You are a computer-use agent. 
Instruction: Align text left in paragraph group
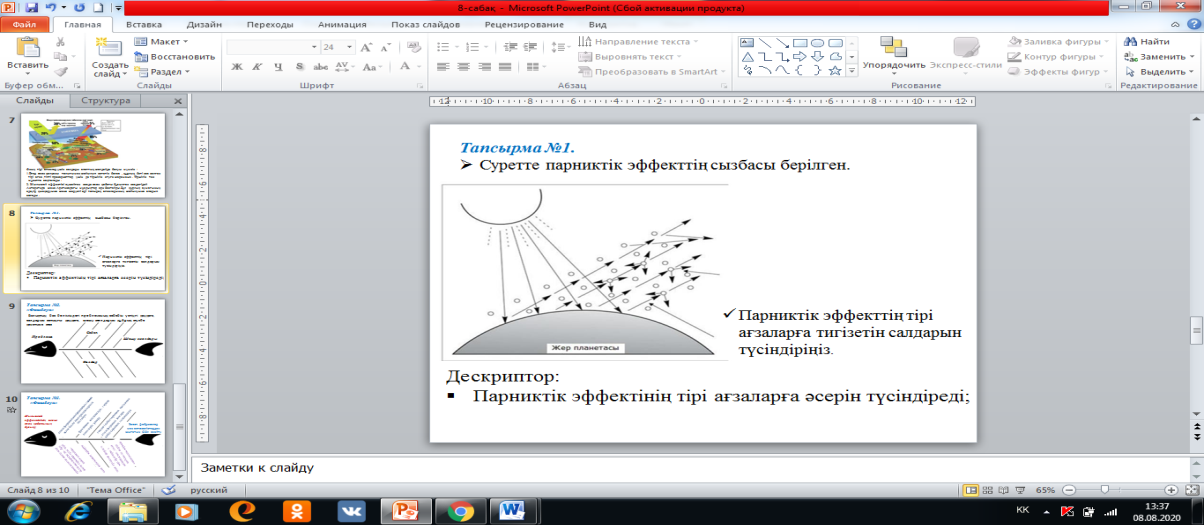pos(445,66)
